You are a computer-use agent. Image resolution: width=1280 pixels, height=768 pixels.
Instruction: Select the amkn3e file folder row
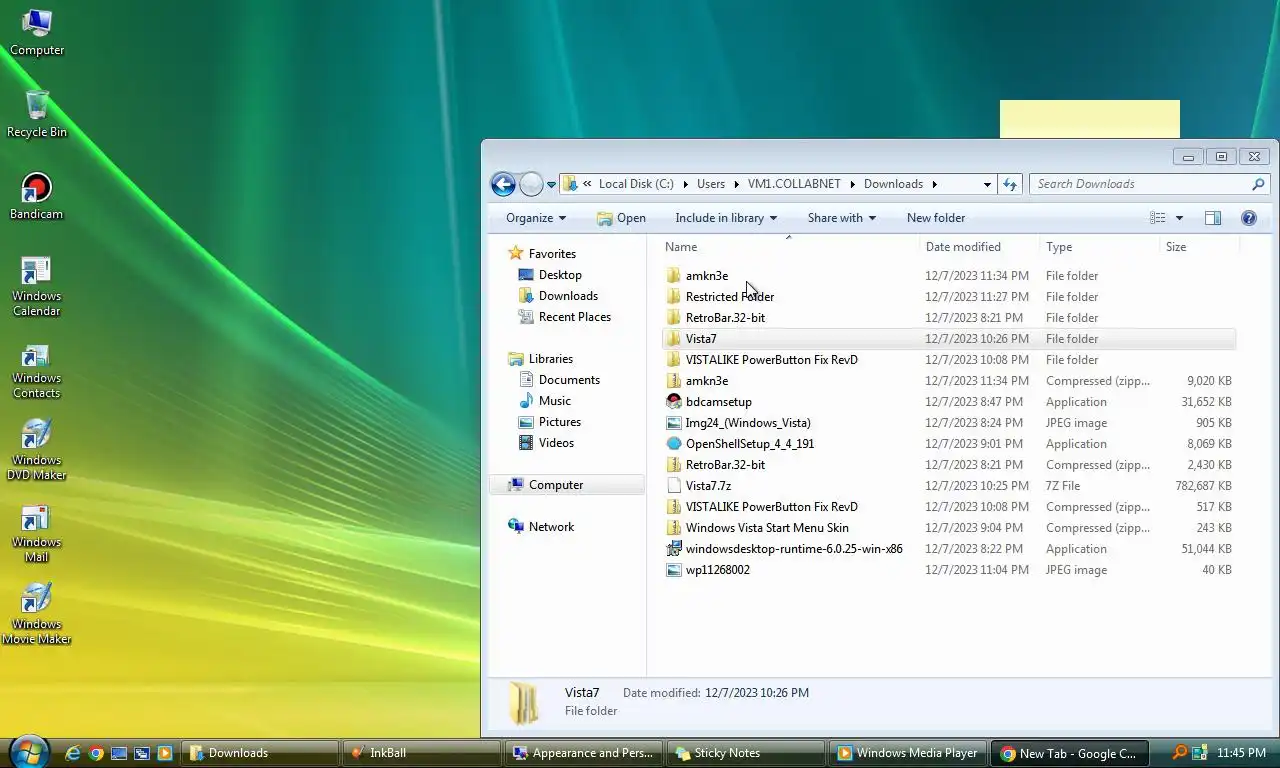(949, 276)
